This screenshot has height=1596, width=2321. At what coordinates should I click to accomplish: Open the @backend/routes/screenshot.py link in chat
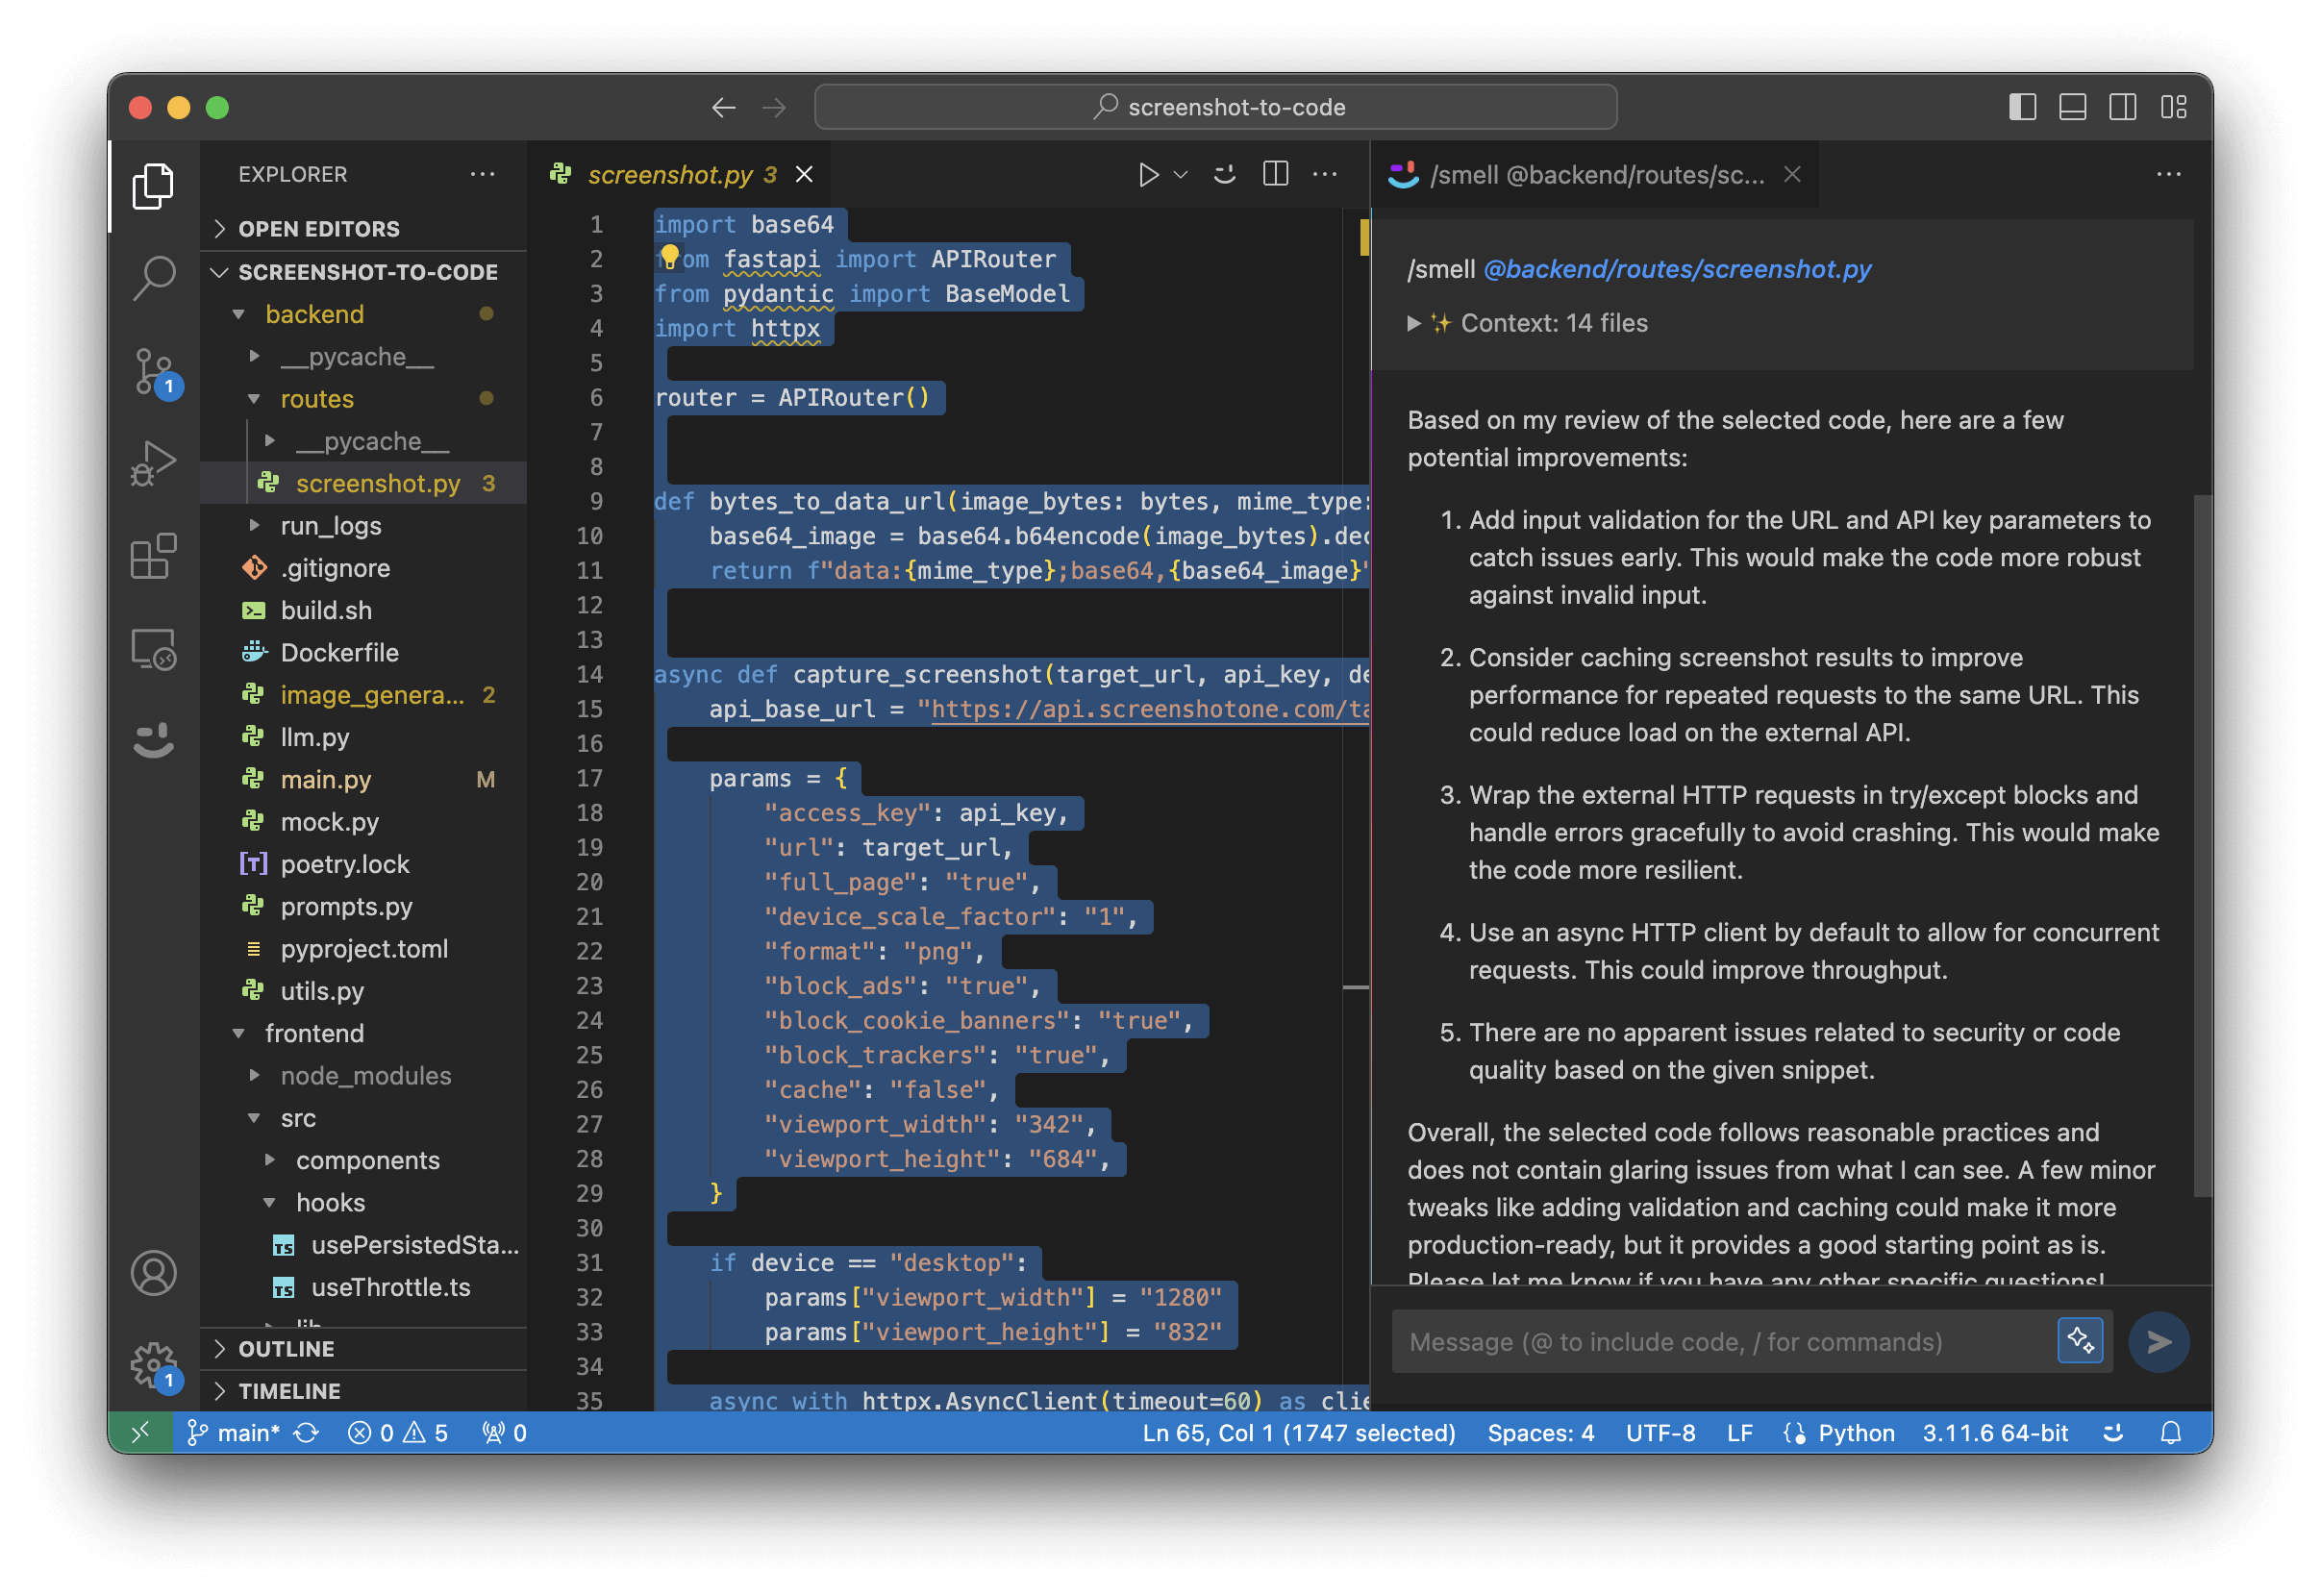click(1677, 269)
